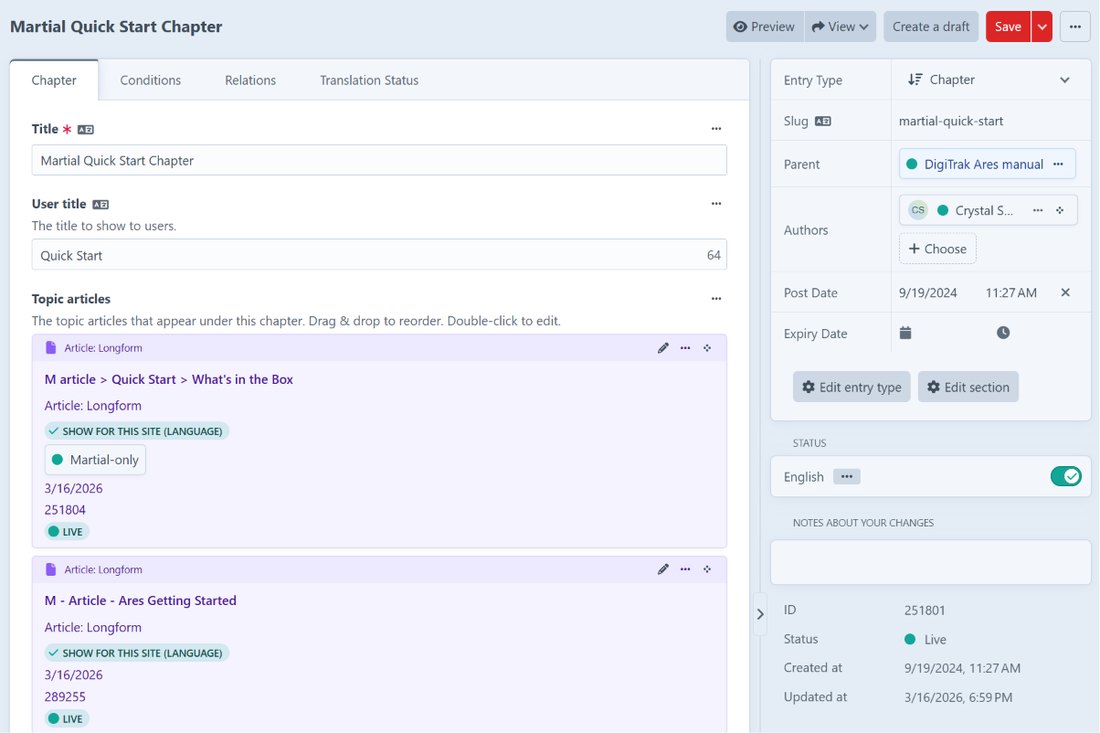Grab move handle of What's in the Box card
This screenshot has height=733, width=1100.
tap(707, 348)
